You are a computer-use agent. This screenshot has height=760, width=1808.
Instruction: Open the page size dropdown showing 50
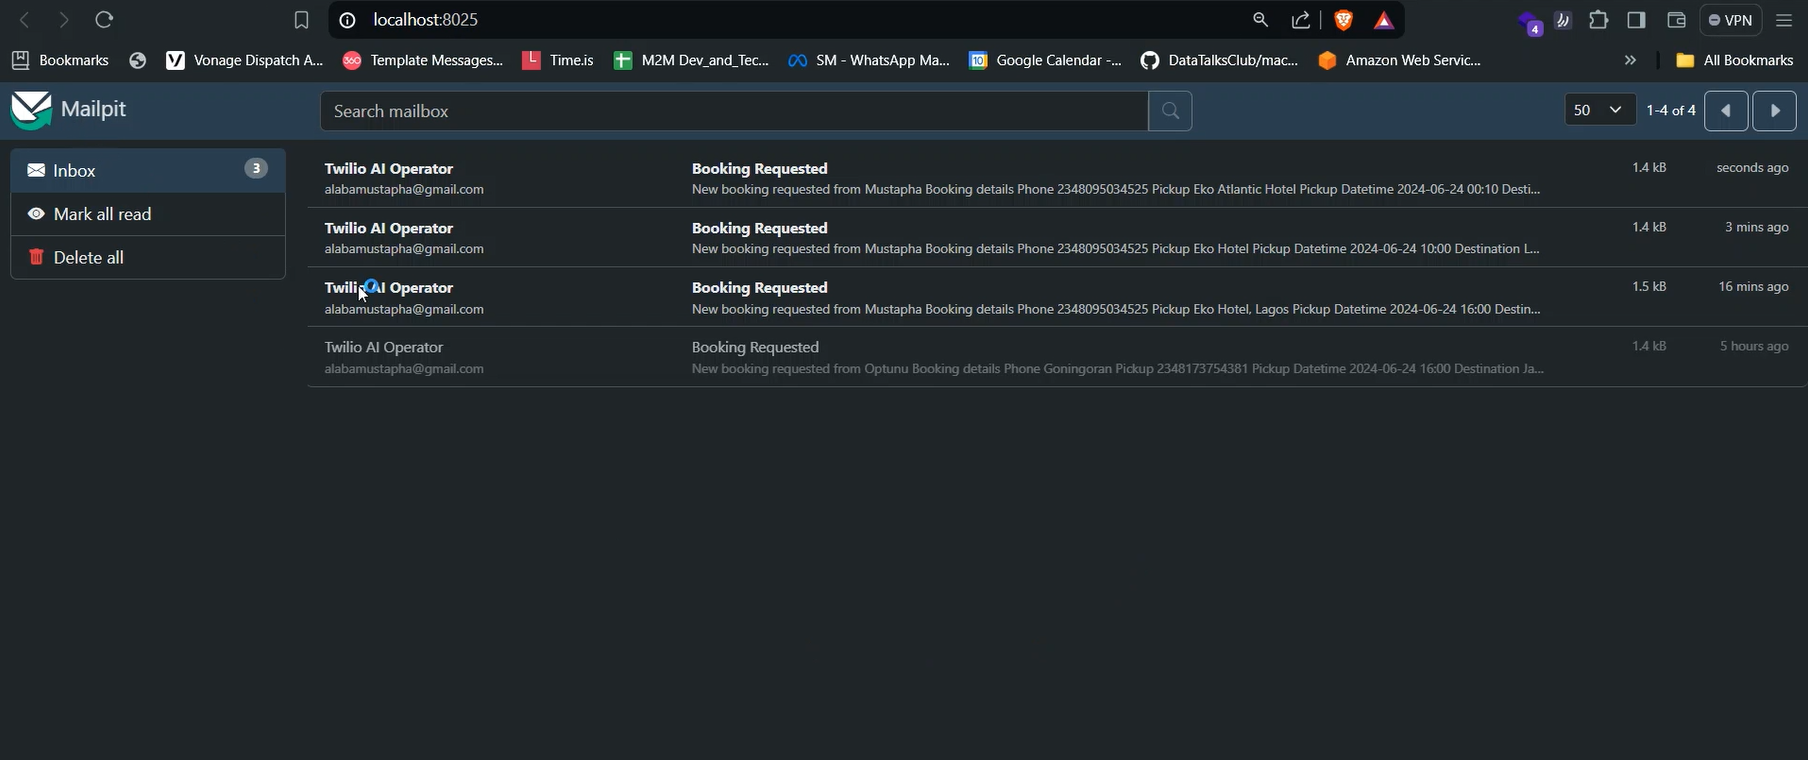1599,110
